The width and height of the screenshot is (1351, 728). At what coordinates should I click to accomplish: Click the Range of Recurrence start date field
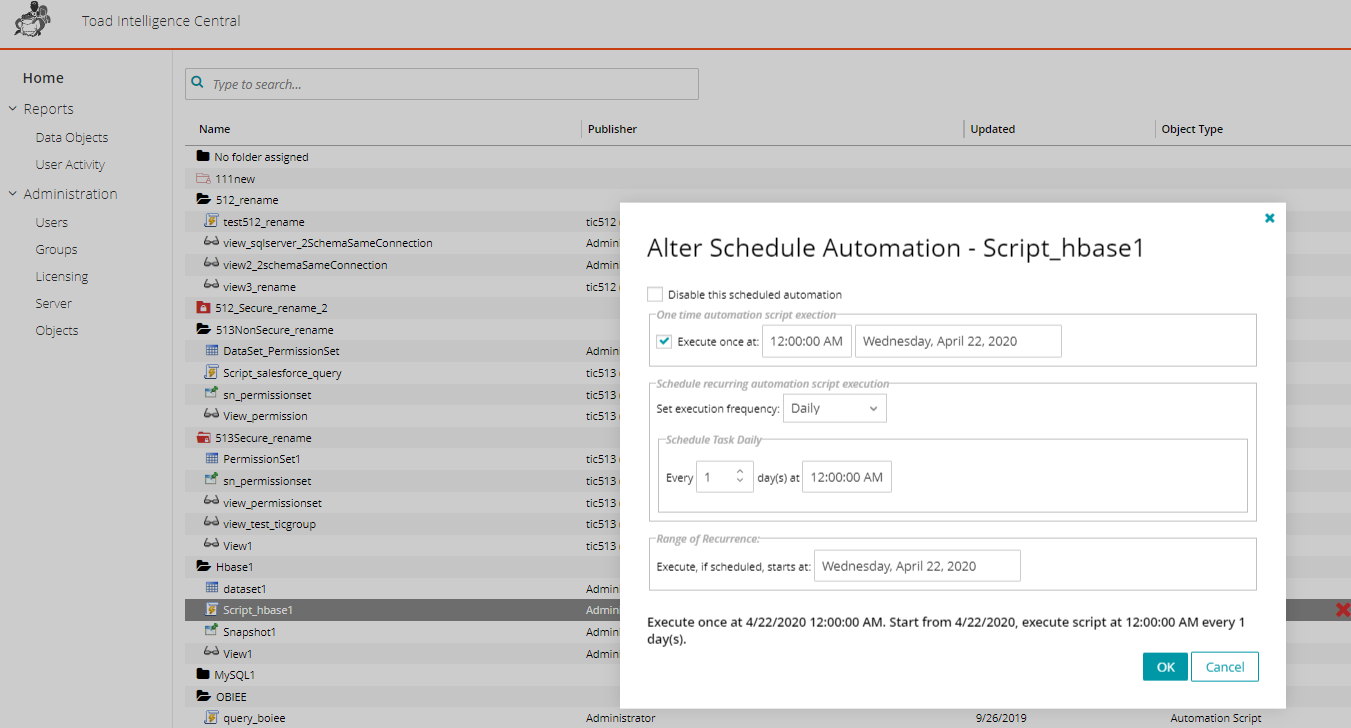click(x=917, y=566)
